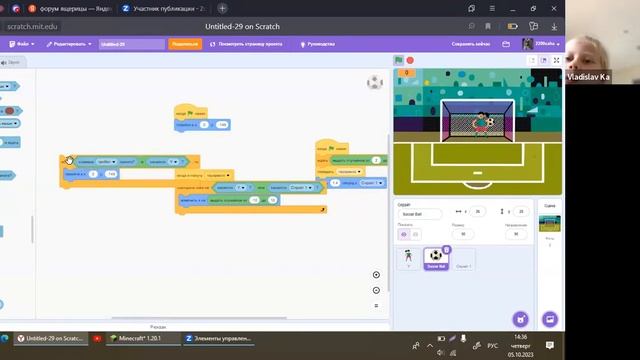
Task: Select the large stage layout button
Action: tap(544, 60)
